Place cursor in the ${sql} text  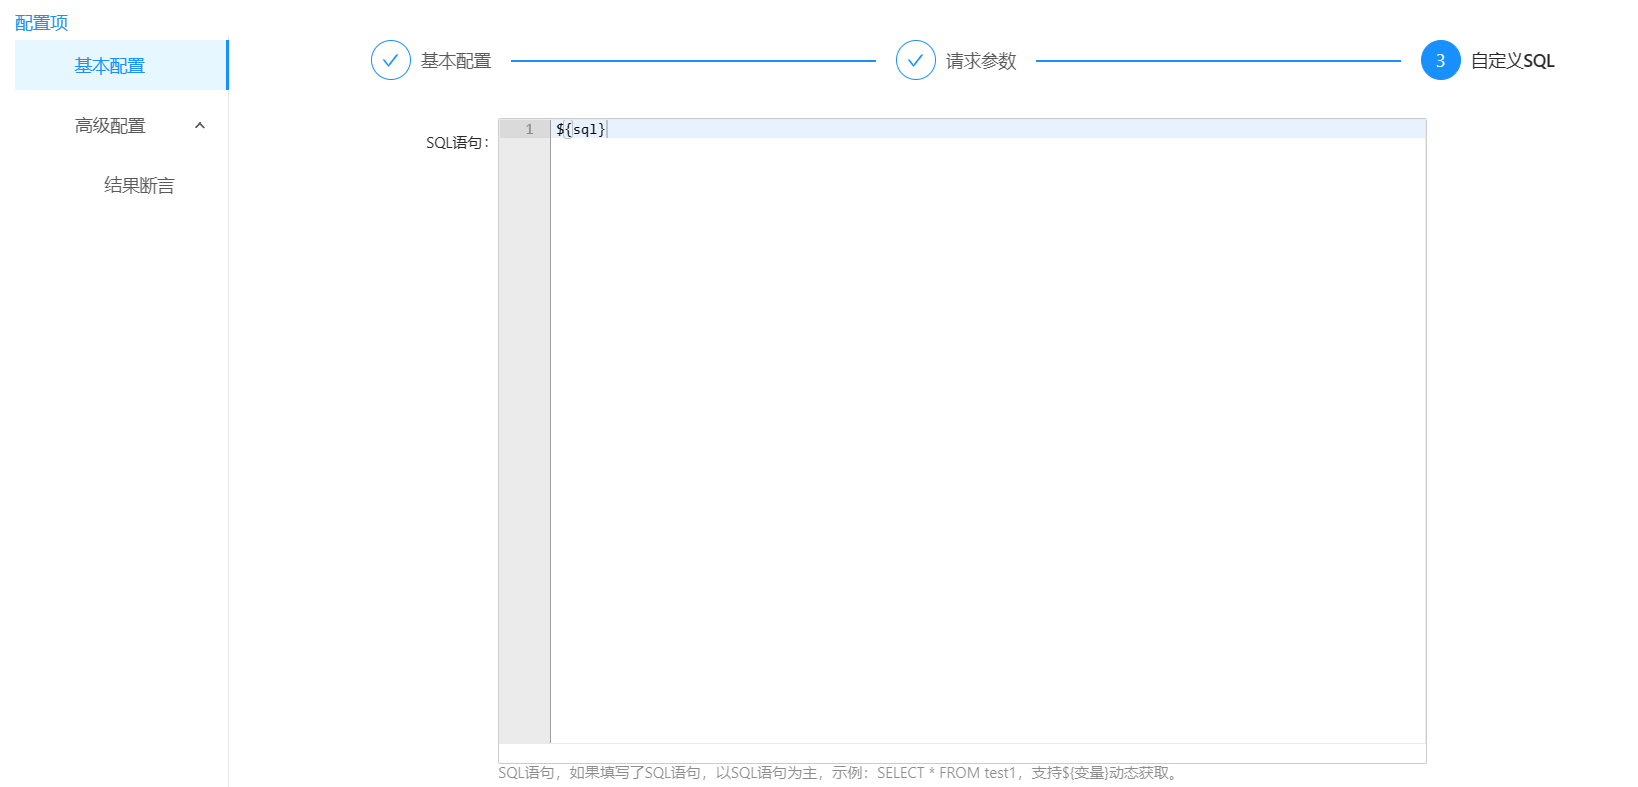point(581,129)
